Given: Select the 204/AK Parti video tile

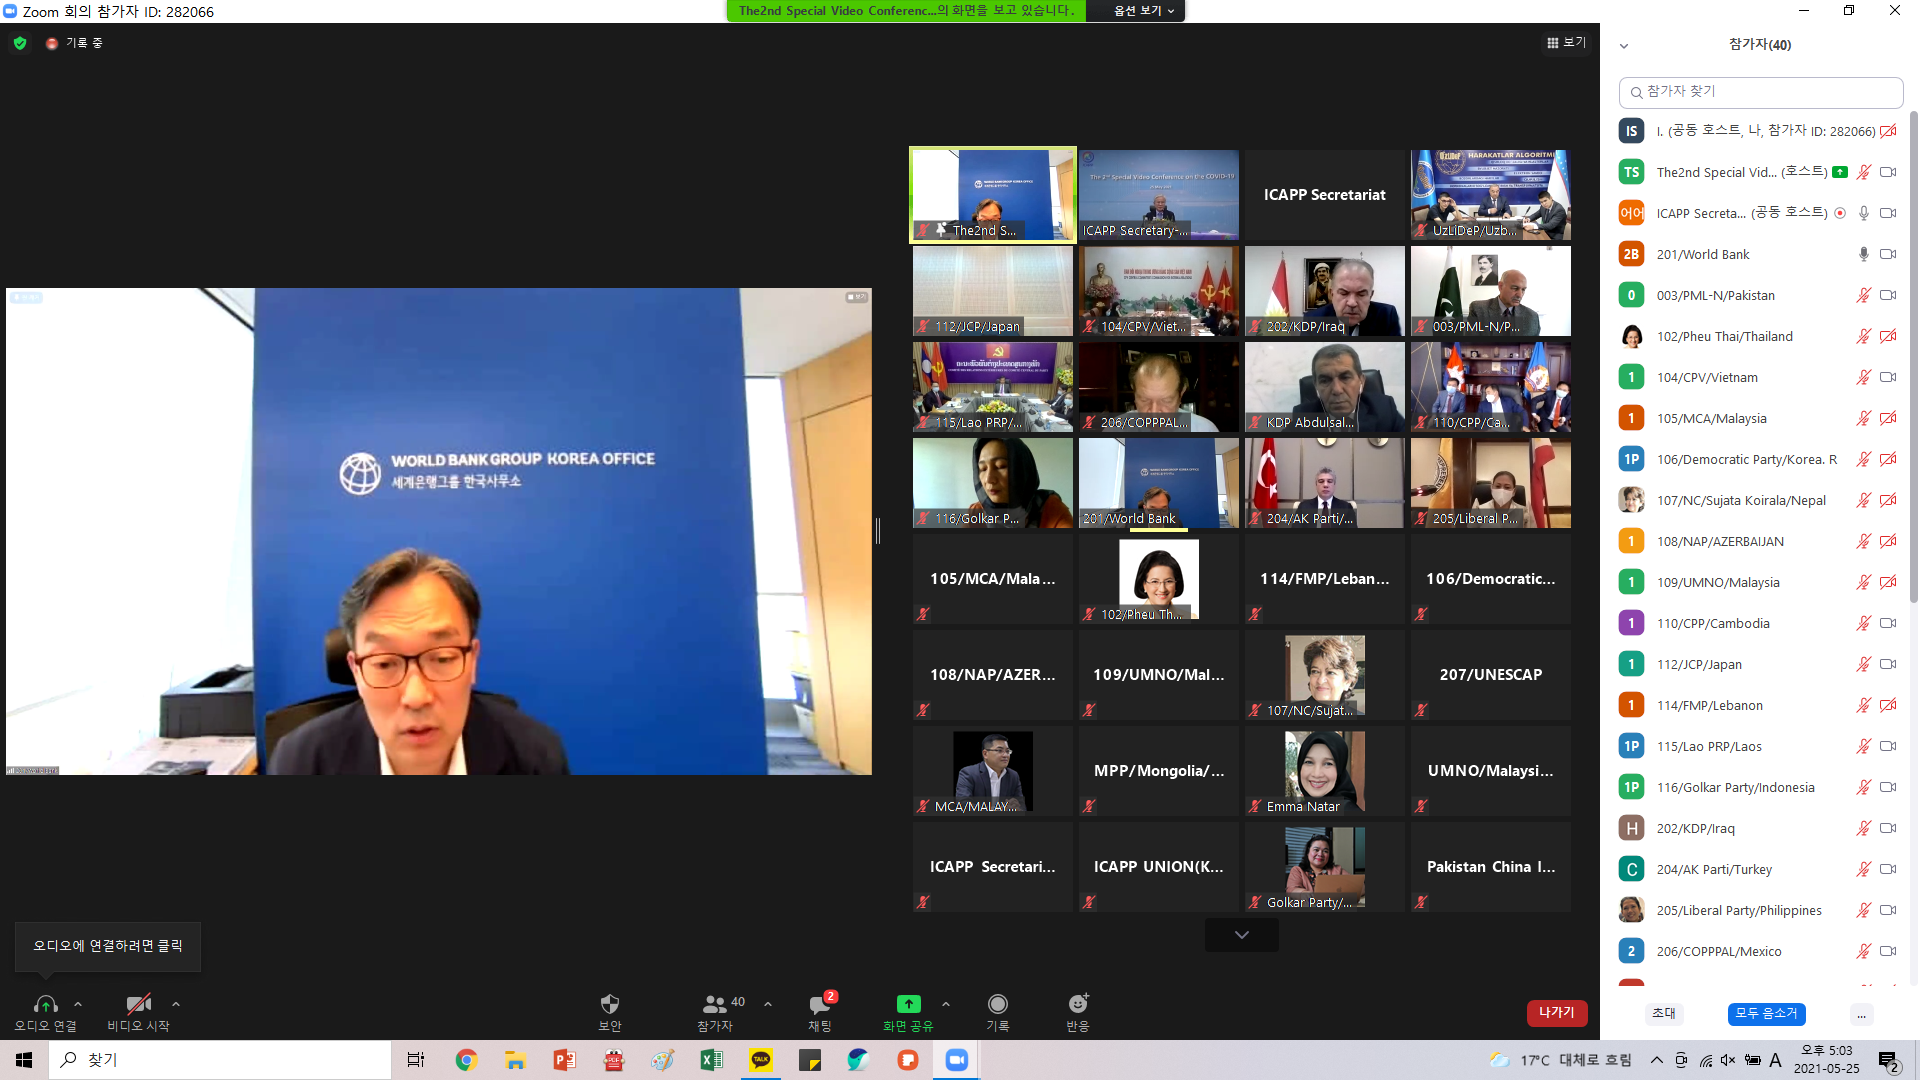Looking at the screenshot, I should tap(1324, 483).
